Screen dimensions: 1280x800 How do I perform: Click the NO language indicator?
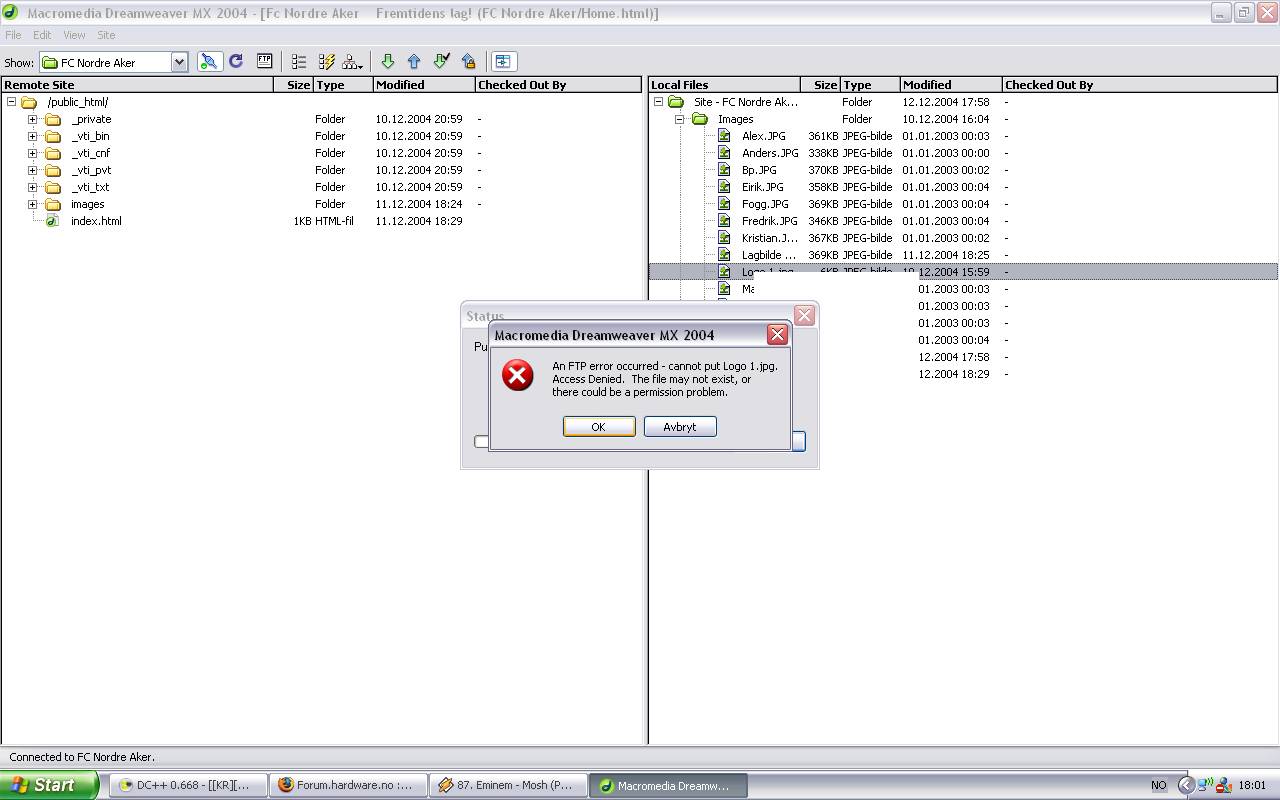(1159, 785)
